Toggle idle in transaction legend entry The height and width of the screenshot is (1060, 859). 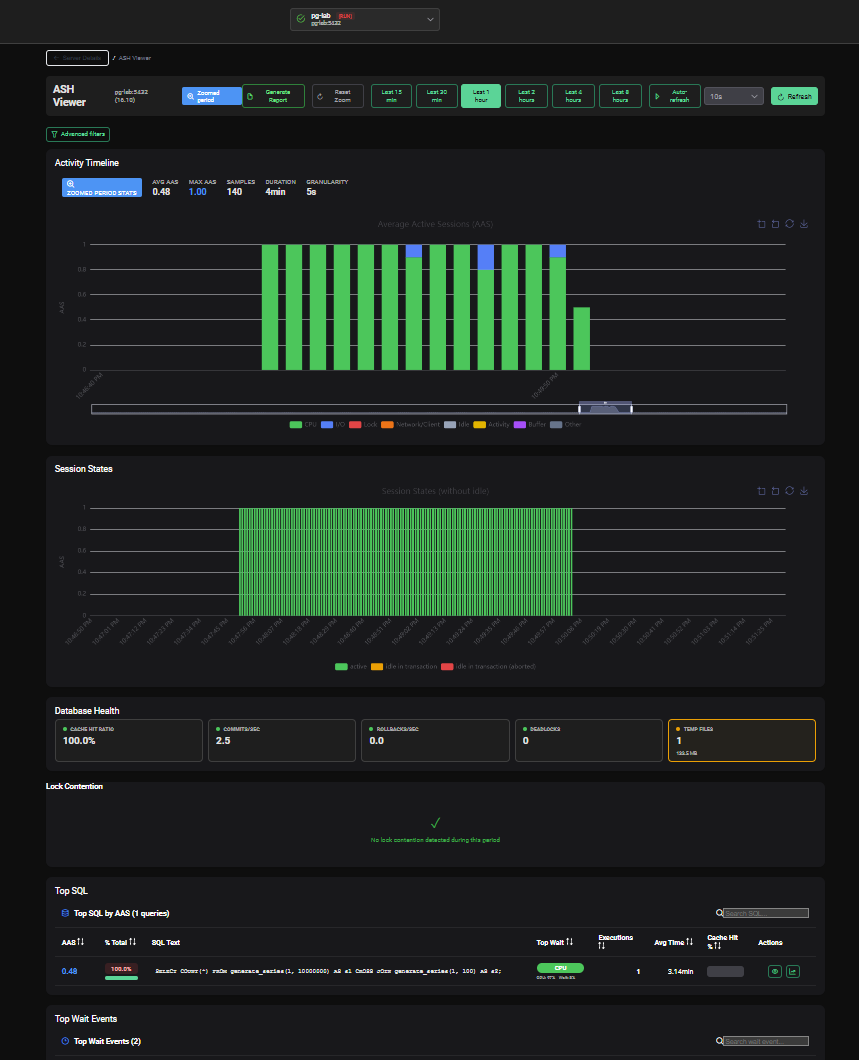[404, 667]
